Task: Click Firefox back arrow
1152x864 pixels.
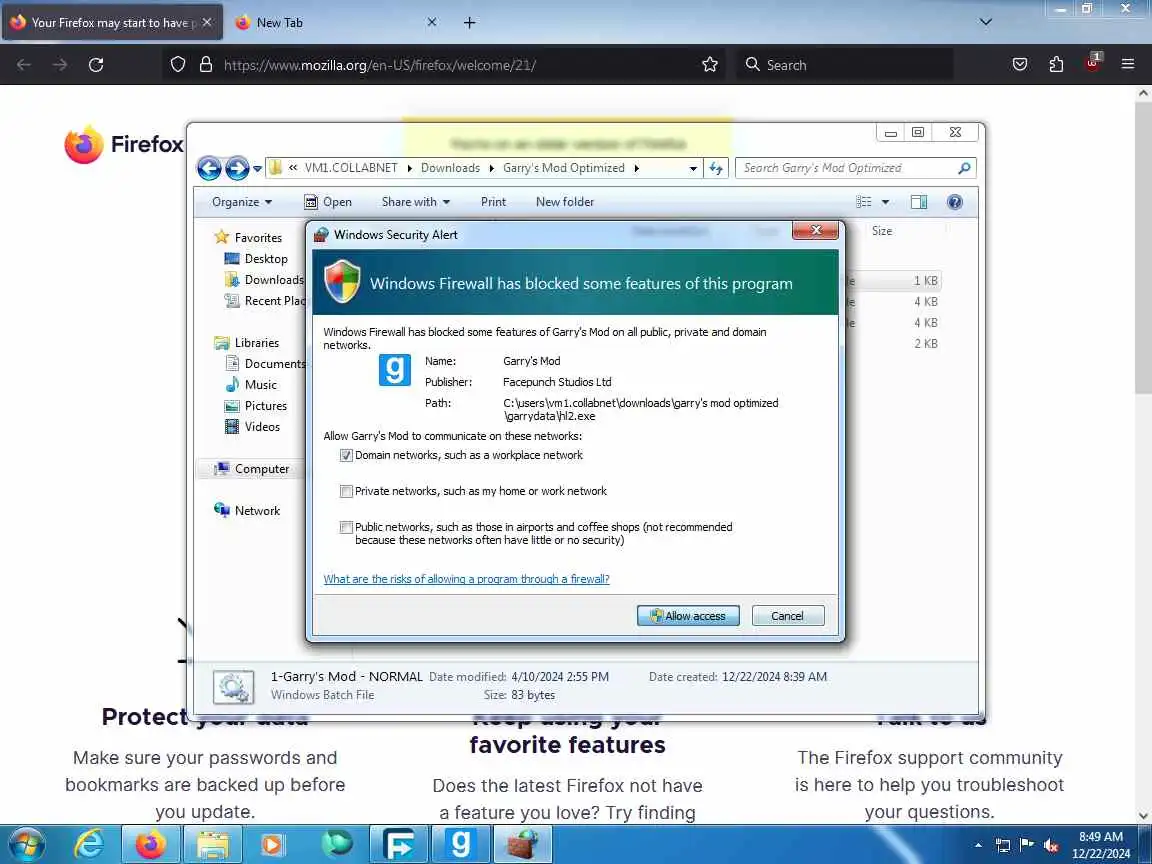Action: (x=24, y=65)
